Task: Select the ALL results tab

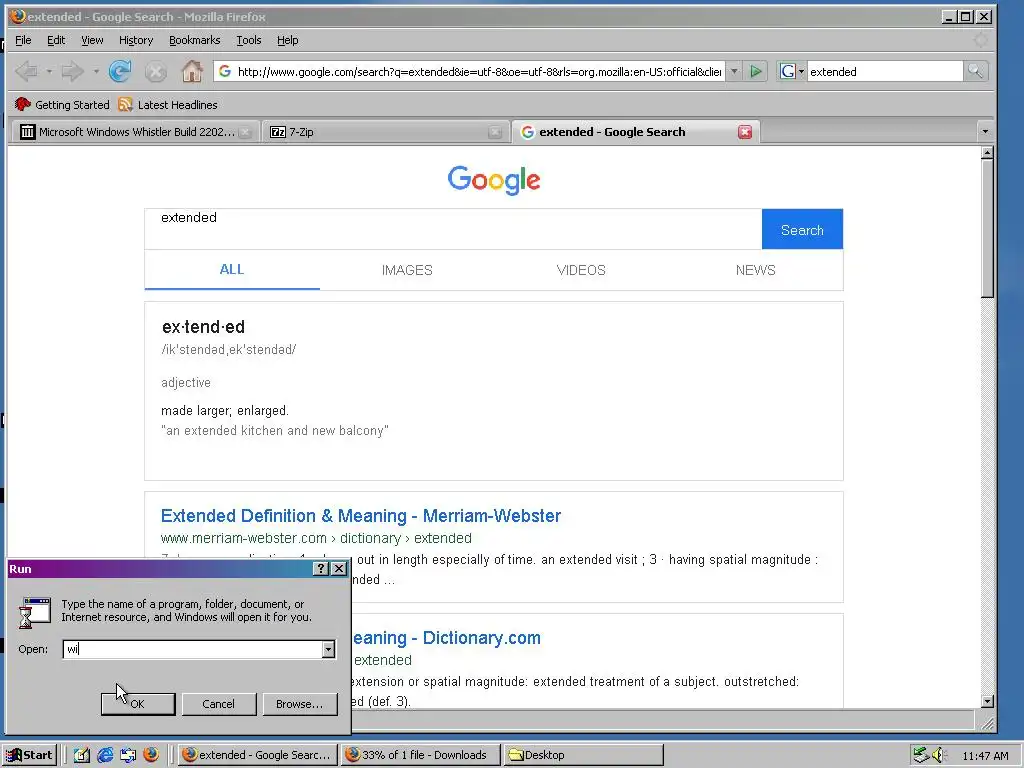Action: click(232, 270)
